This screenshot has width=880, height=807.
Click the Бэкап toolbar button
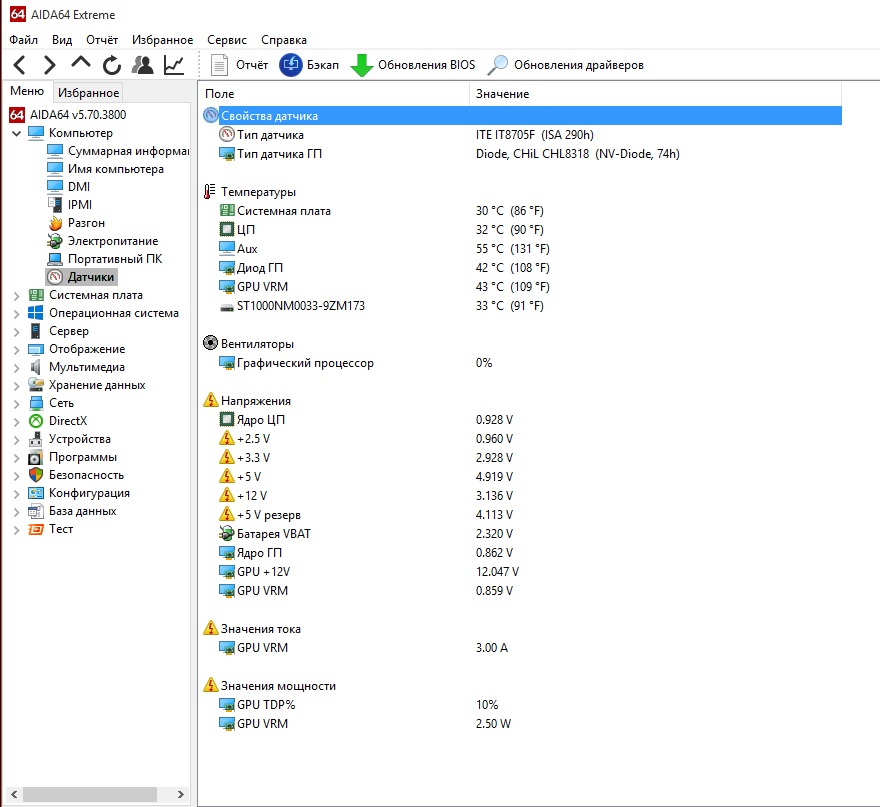[309, 65]
